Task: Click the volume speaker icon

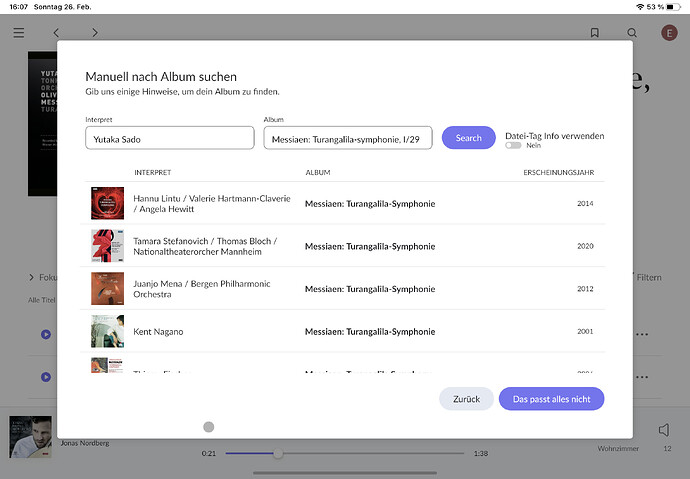Action: tap(663, 430)
